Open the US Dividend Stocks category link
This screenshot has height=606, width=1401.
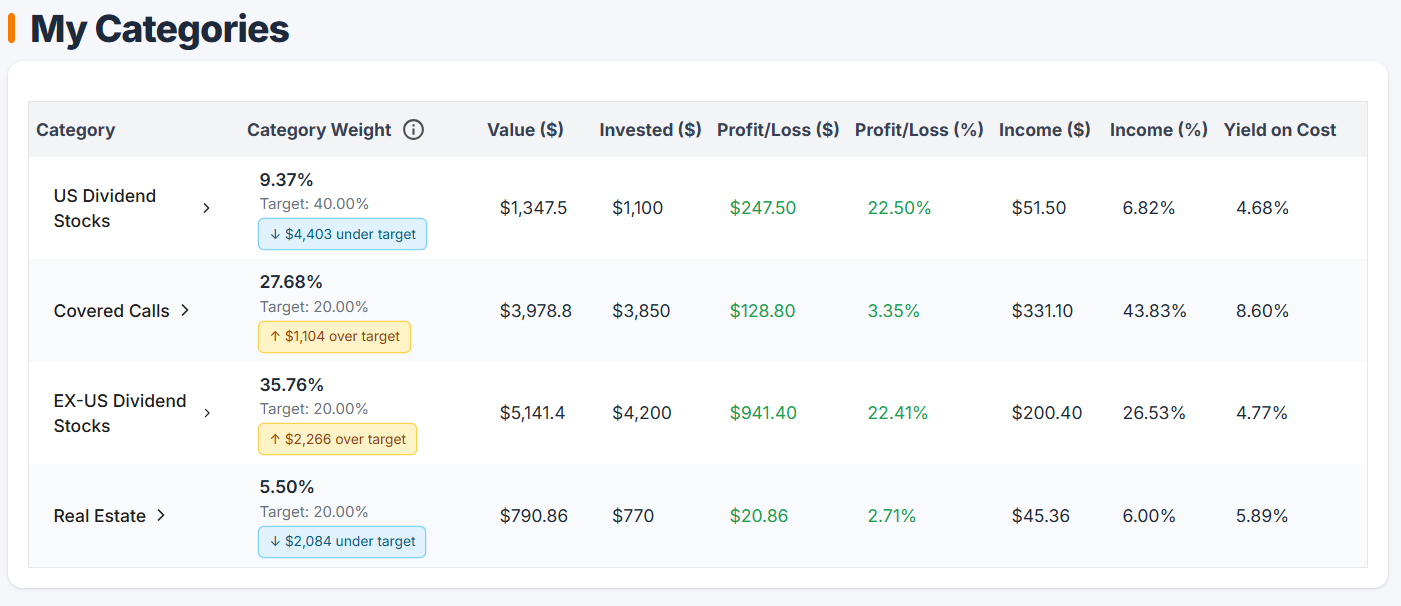105,208
